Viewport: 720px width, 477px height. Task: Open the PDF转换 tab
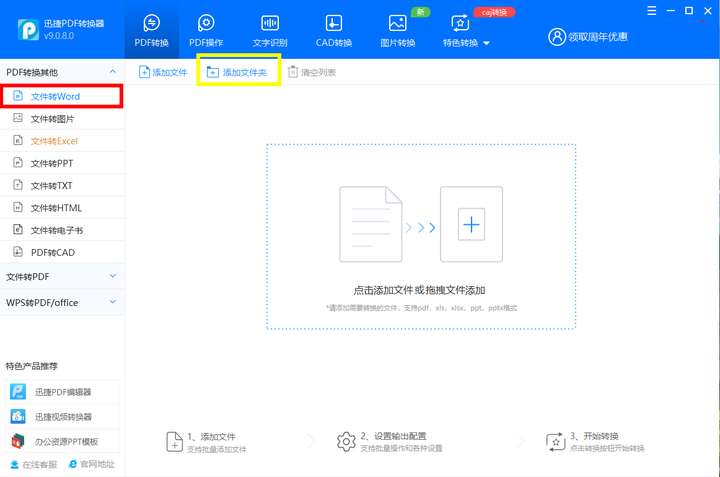point(152,30)
